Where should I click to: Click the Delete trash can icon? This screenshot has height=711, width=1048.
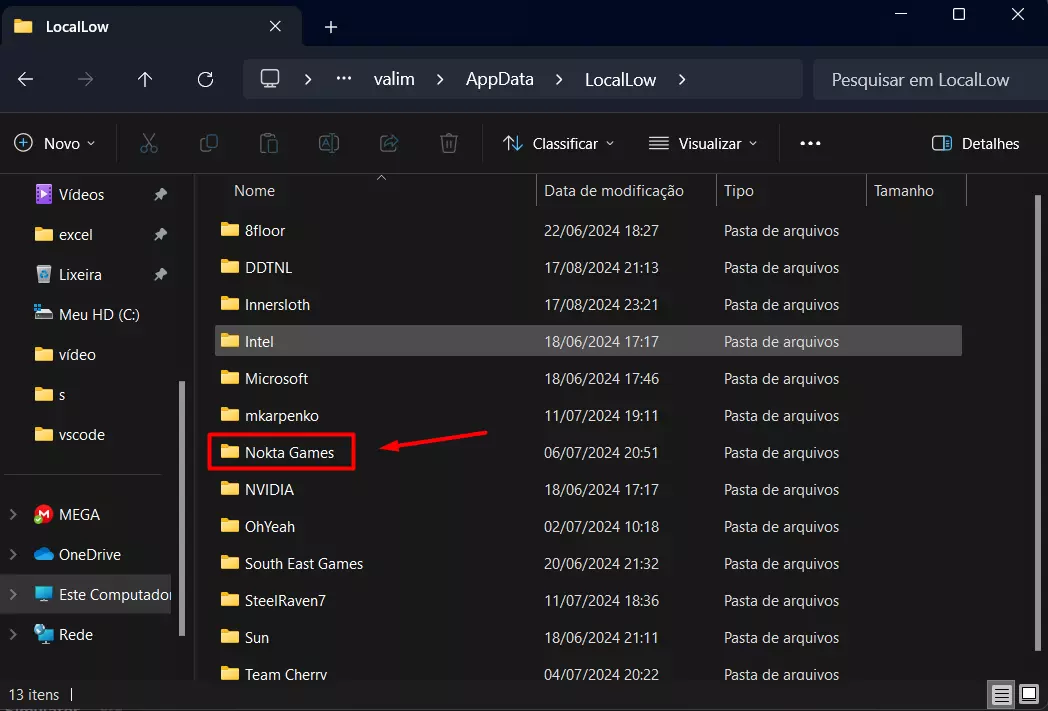(x=450, y=143)
